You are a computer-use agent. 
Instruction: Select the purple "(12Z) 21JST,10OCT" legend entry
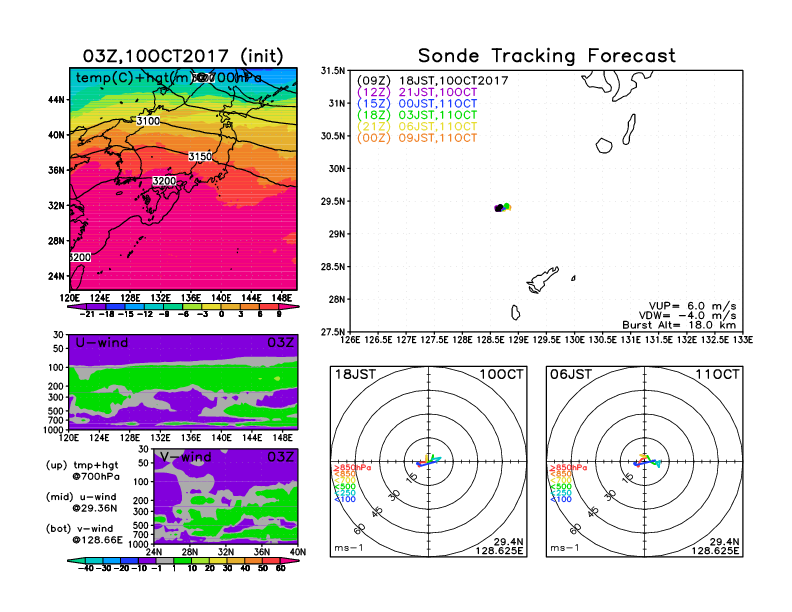[x=417, y=92]
